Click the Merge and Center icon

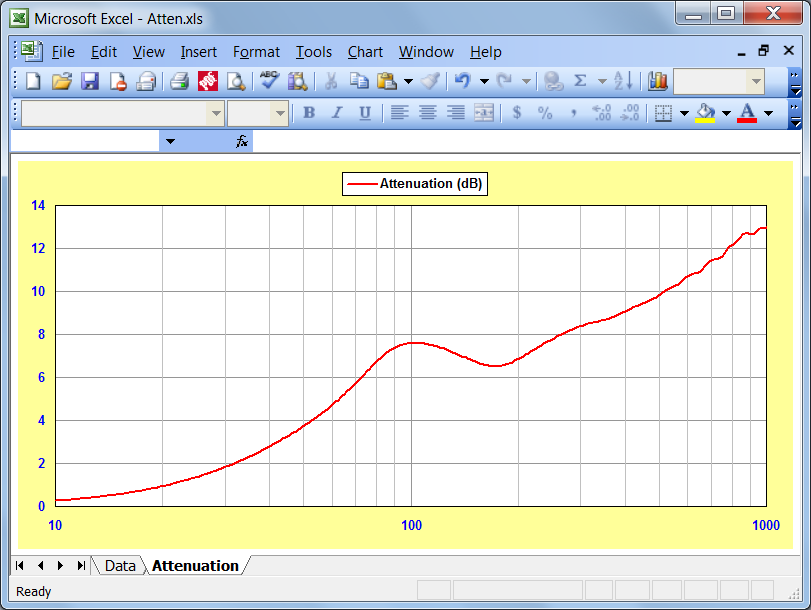(x=484, y=113)
